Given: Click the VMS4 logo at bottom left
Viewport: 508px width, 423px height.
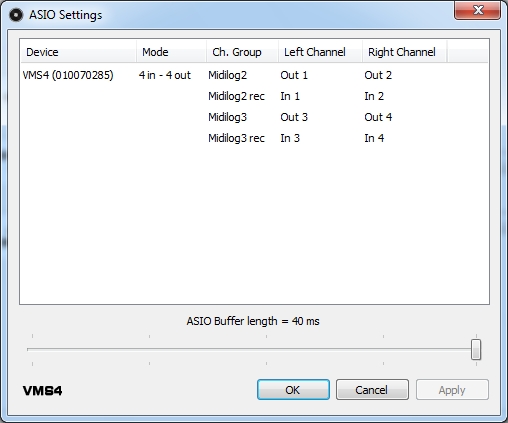Looking at the screenshot, I should (x=42, y=390).
